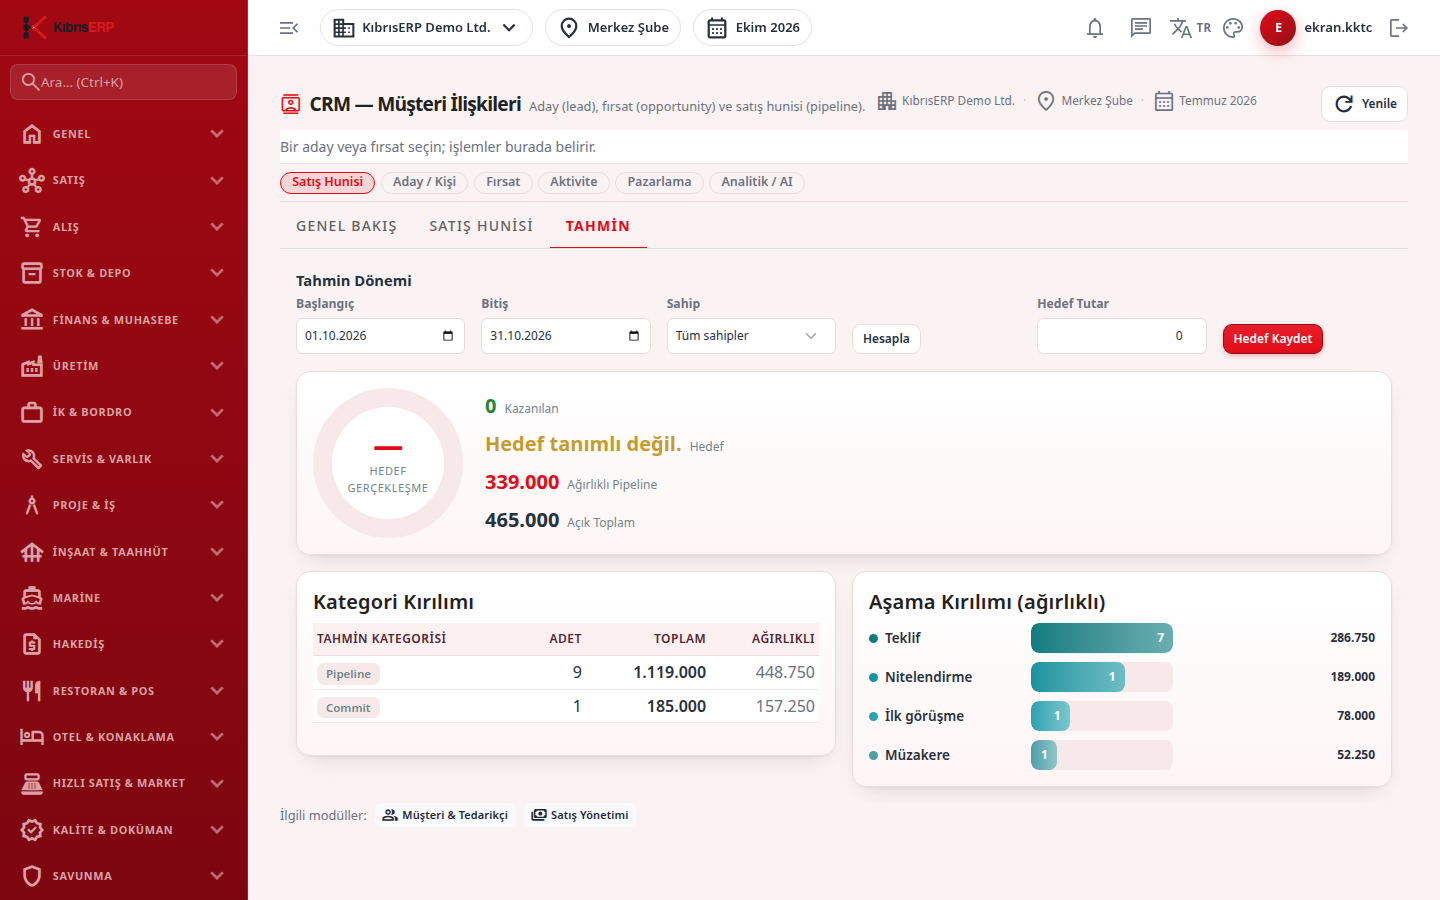The height and width of the screenshot is (900, 1440).
Task: Switch to the Satış Hunisi tab
Action: [x=481, y=226]
